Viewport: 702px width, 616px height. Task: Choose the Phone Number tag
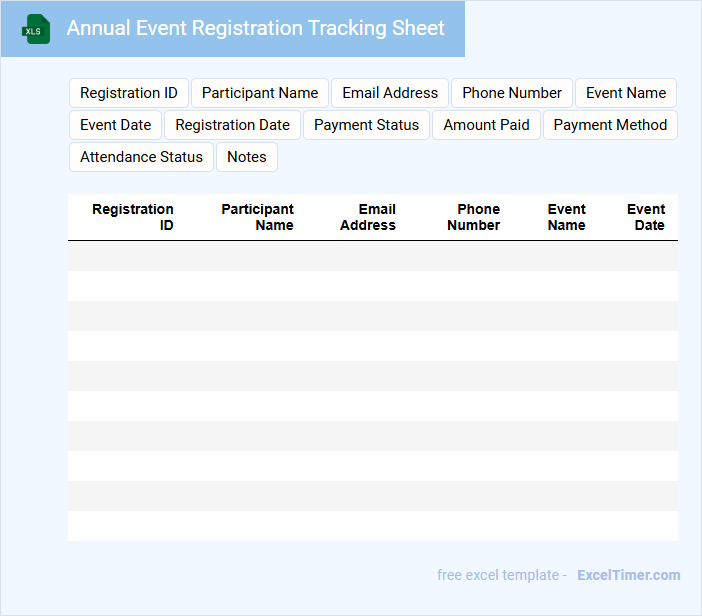512,93
